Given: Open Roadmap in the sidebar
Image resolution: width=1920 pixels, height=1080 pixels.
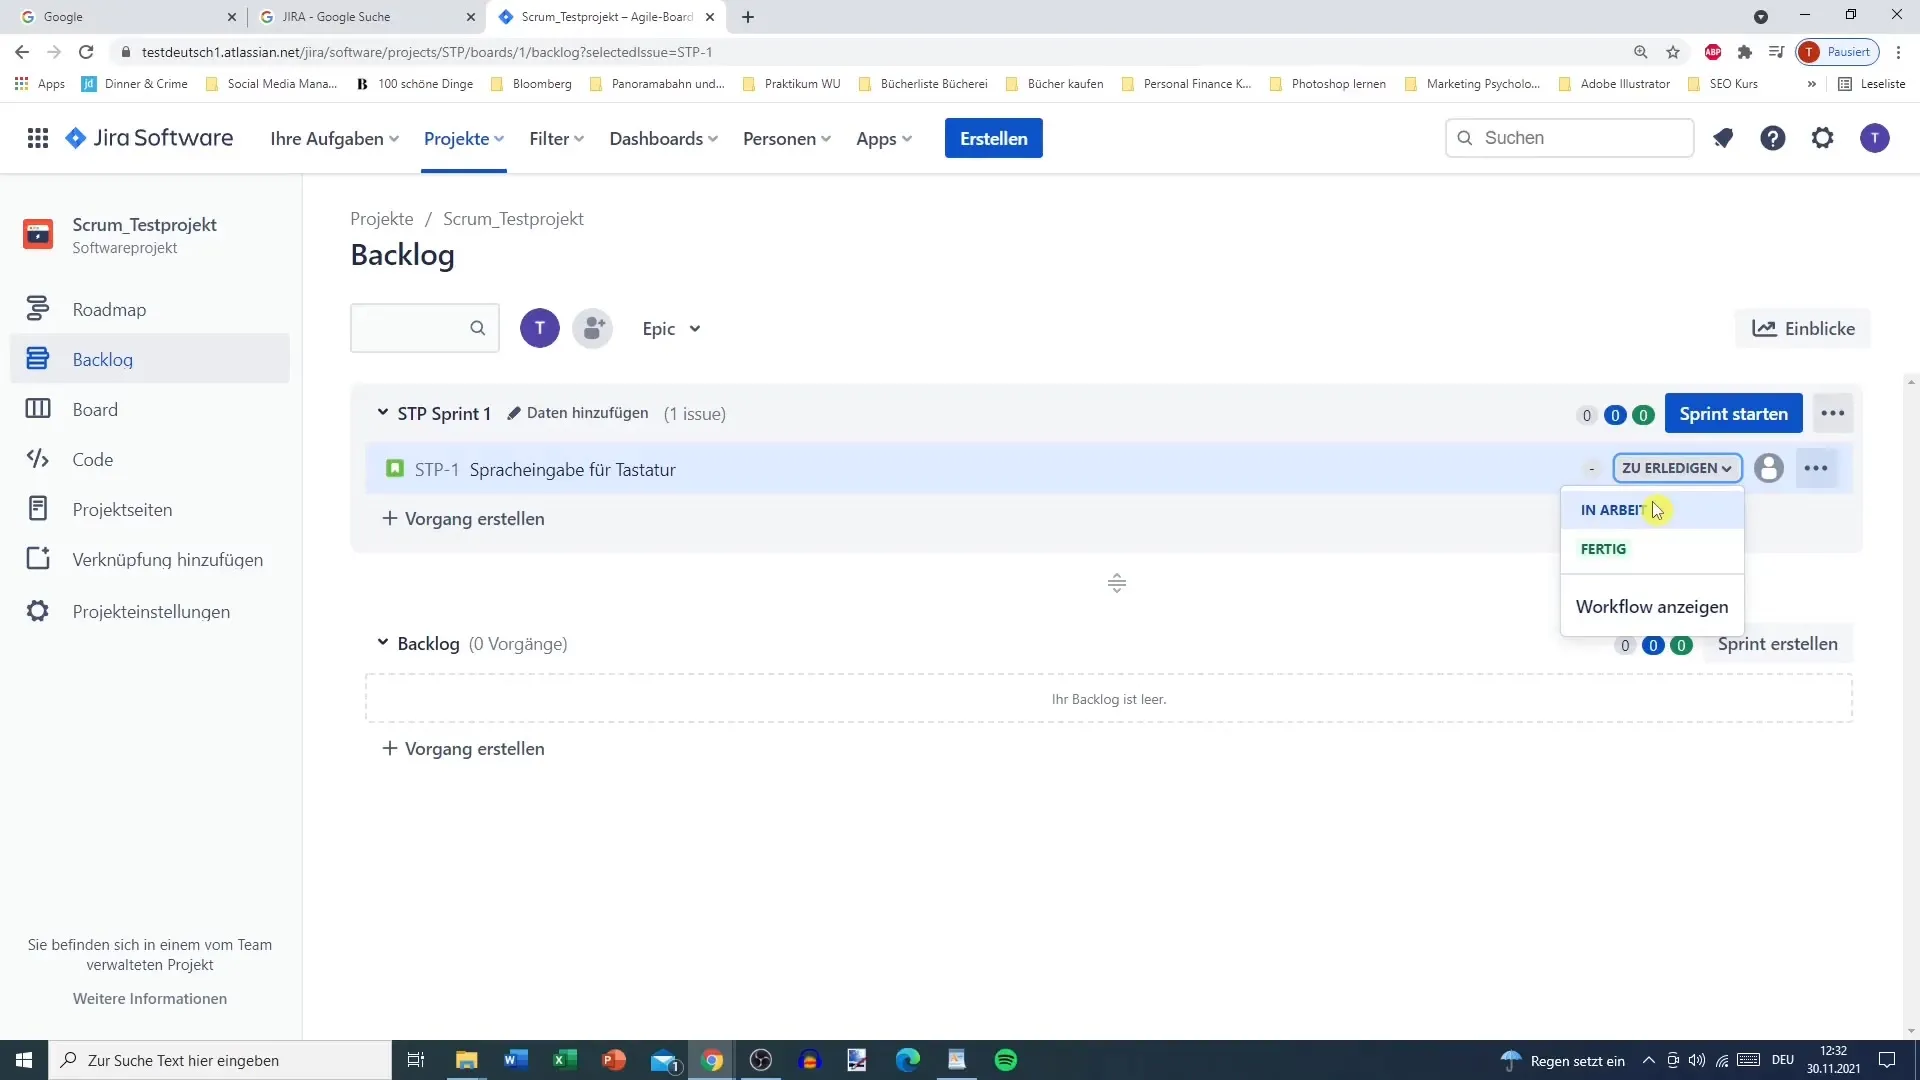Looking at the screenshot, I should tap(150, 309).
